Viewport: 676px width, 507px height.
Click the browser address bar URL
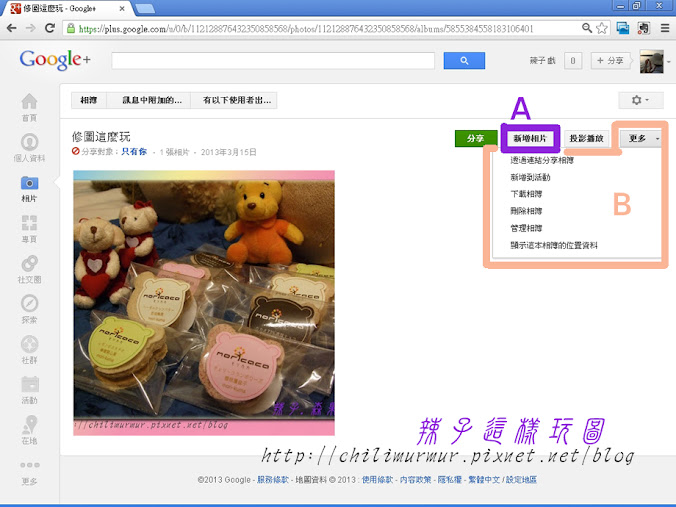pos(306,29)
